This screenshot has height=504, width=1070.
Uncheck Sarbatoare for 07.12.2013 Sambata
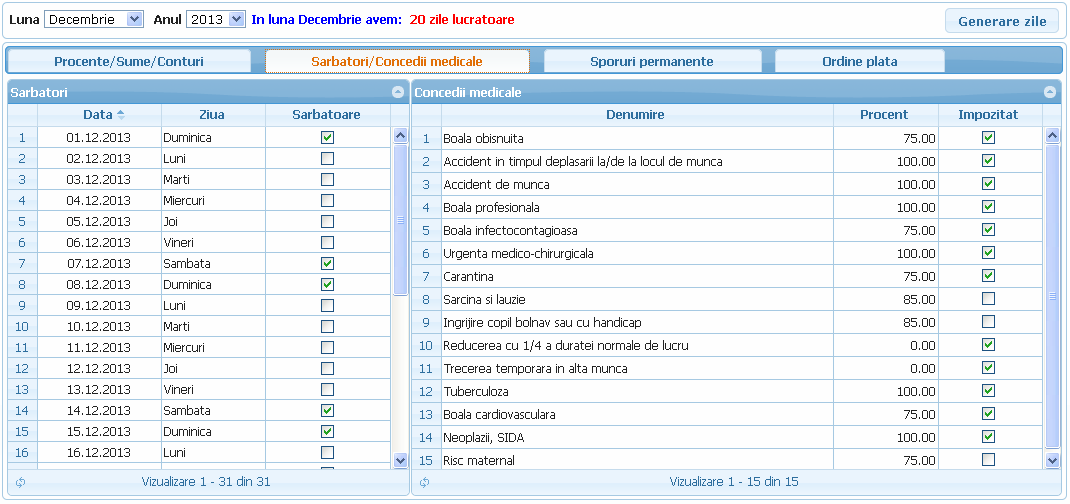pos(328,263)
